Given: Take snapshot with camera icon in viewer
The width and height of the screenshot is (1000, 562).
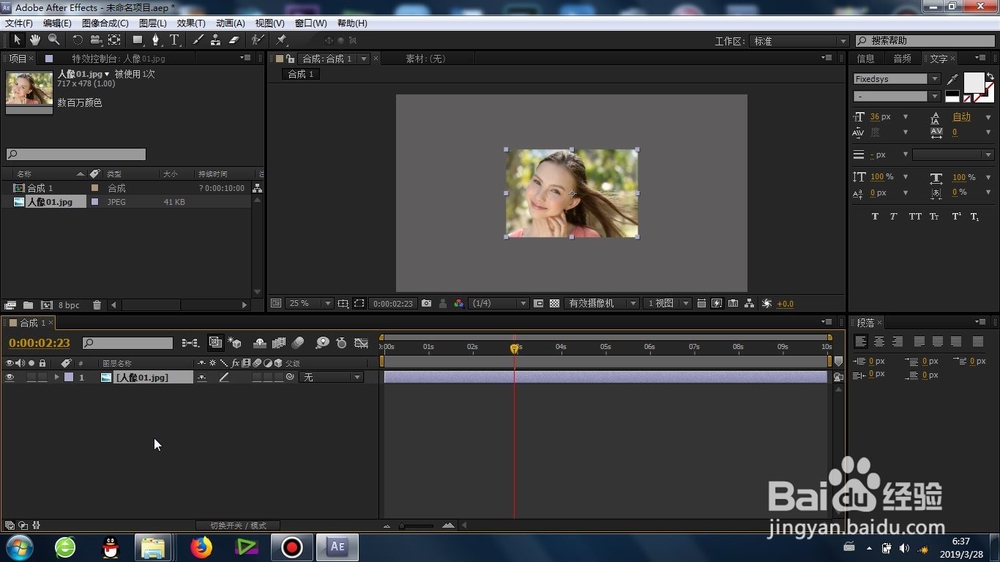Looking at the screenshot, I should coord(426,304).
